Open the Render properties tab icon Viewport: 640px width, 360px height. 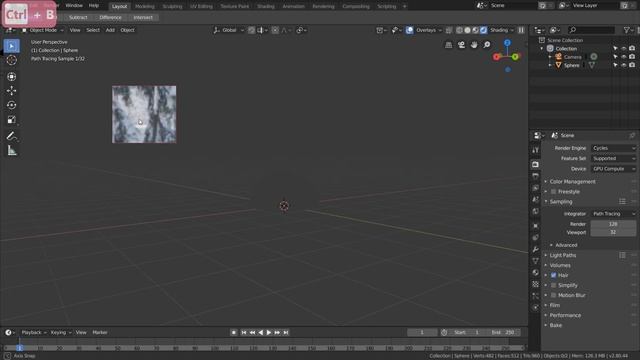pyautogui.click(x=536, y=164)
